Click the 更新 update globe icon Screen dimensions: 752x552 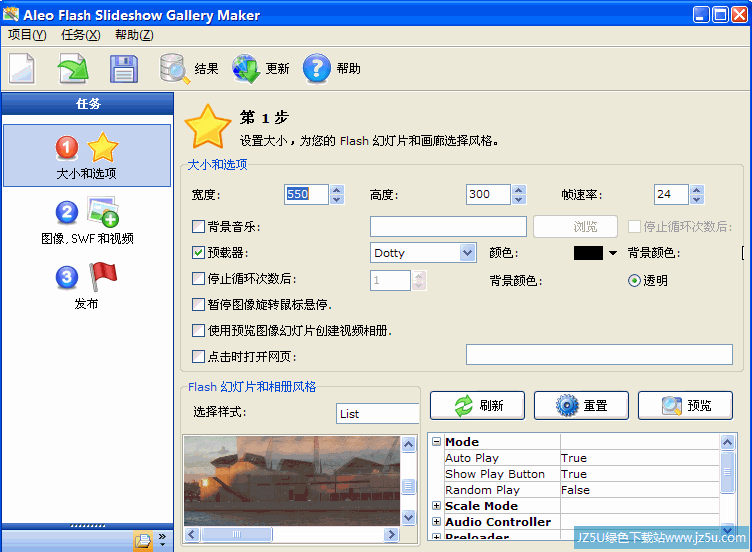(x=246, y=69)
